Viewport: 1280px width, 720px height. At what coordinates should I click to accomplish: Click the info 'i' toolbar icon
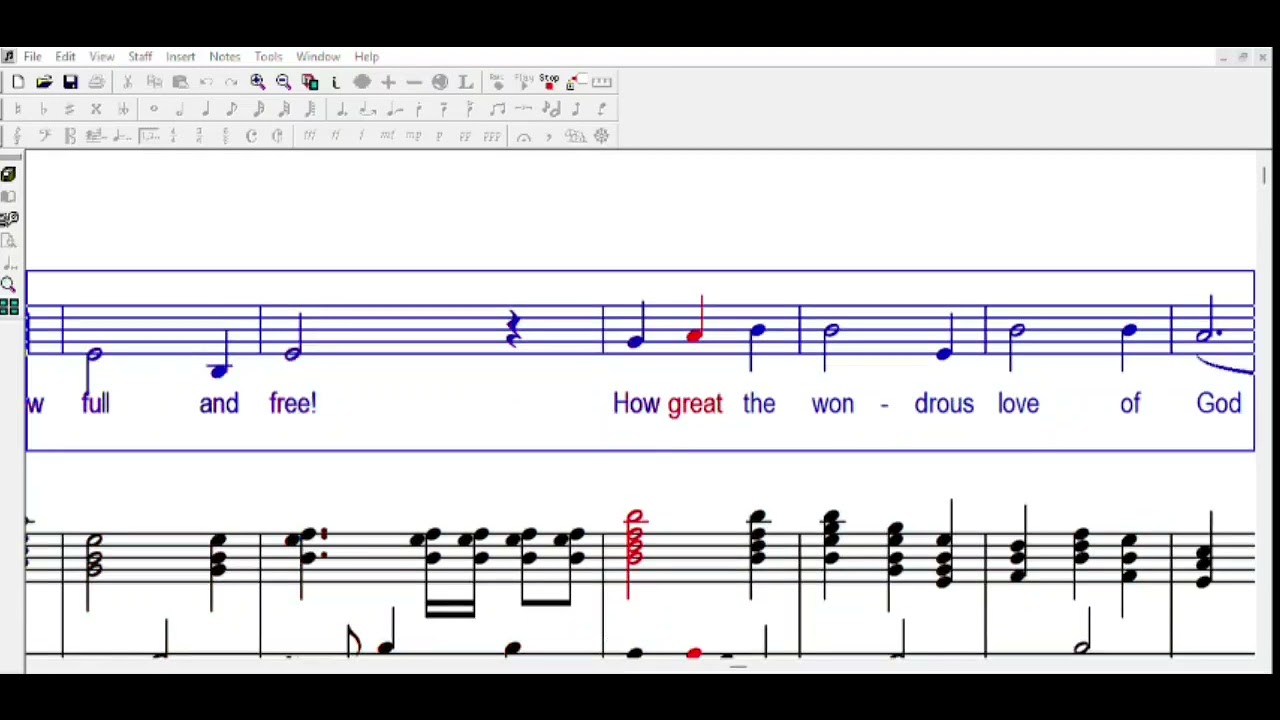point(336,82)
